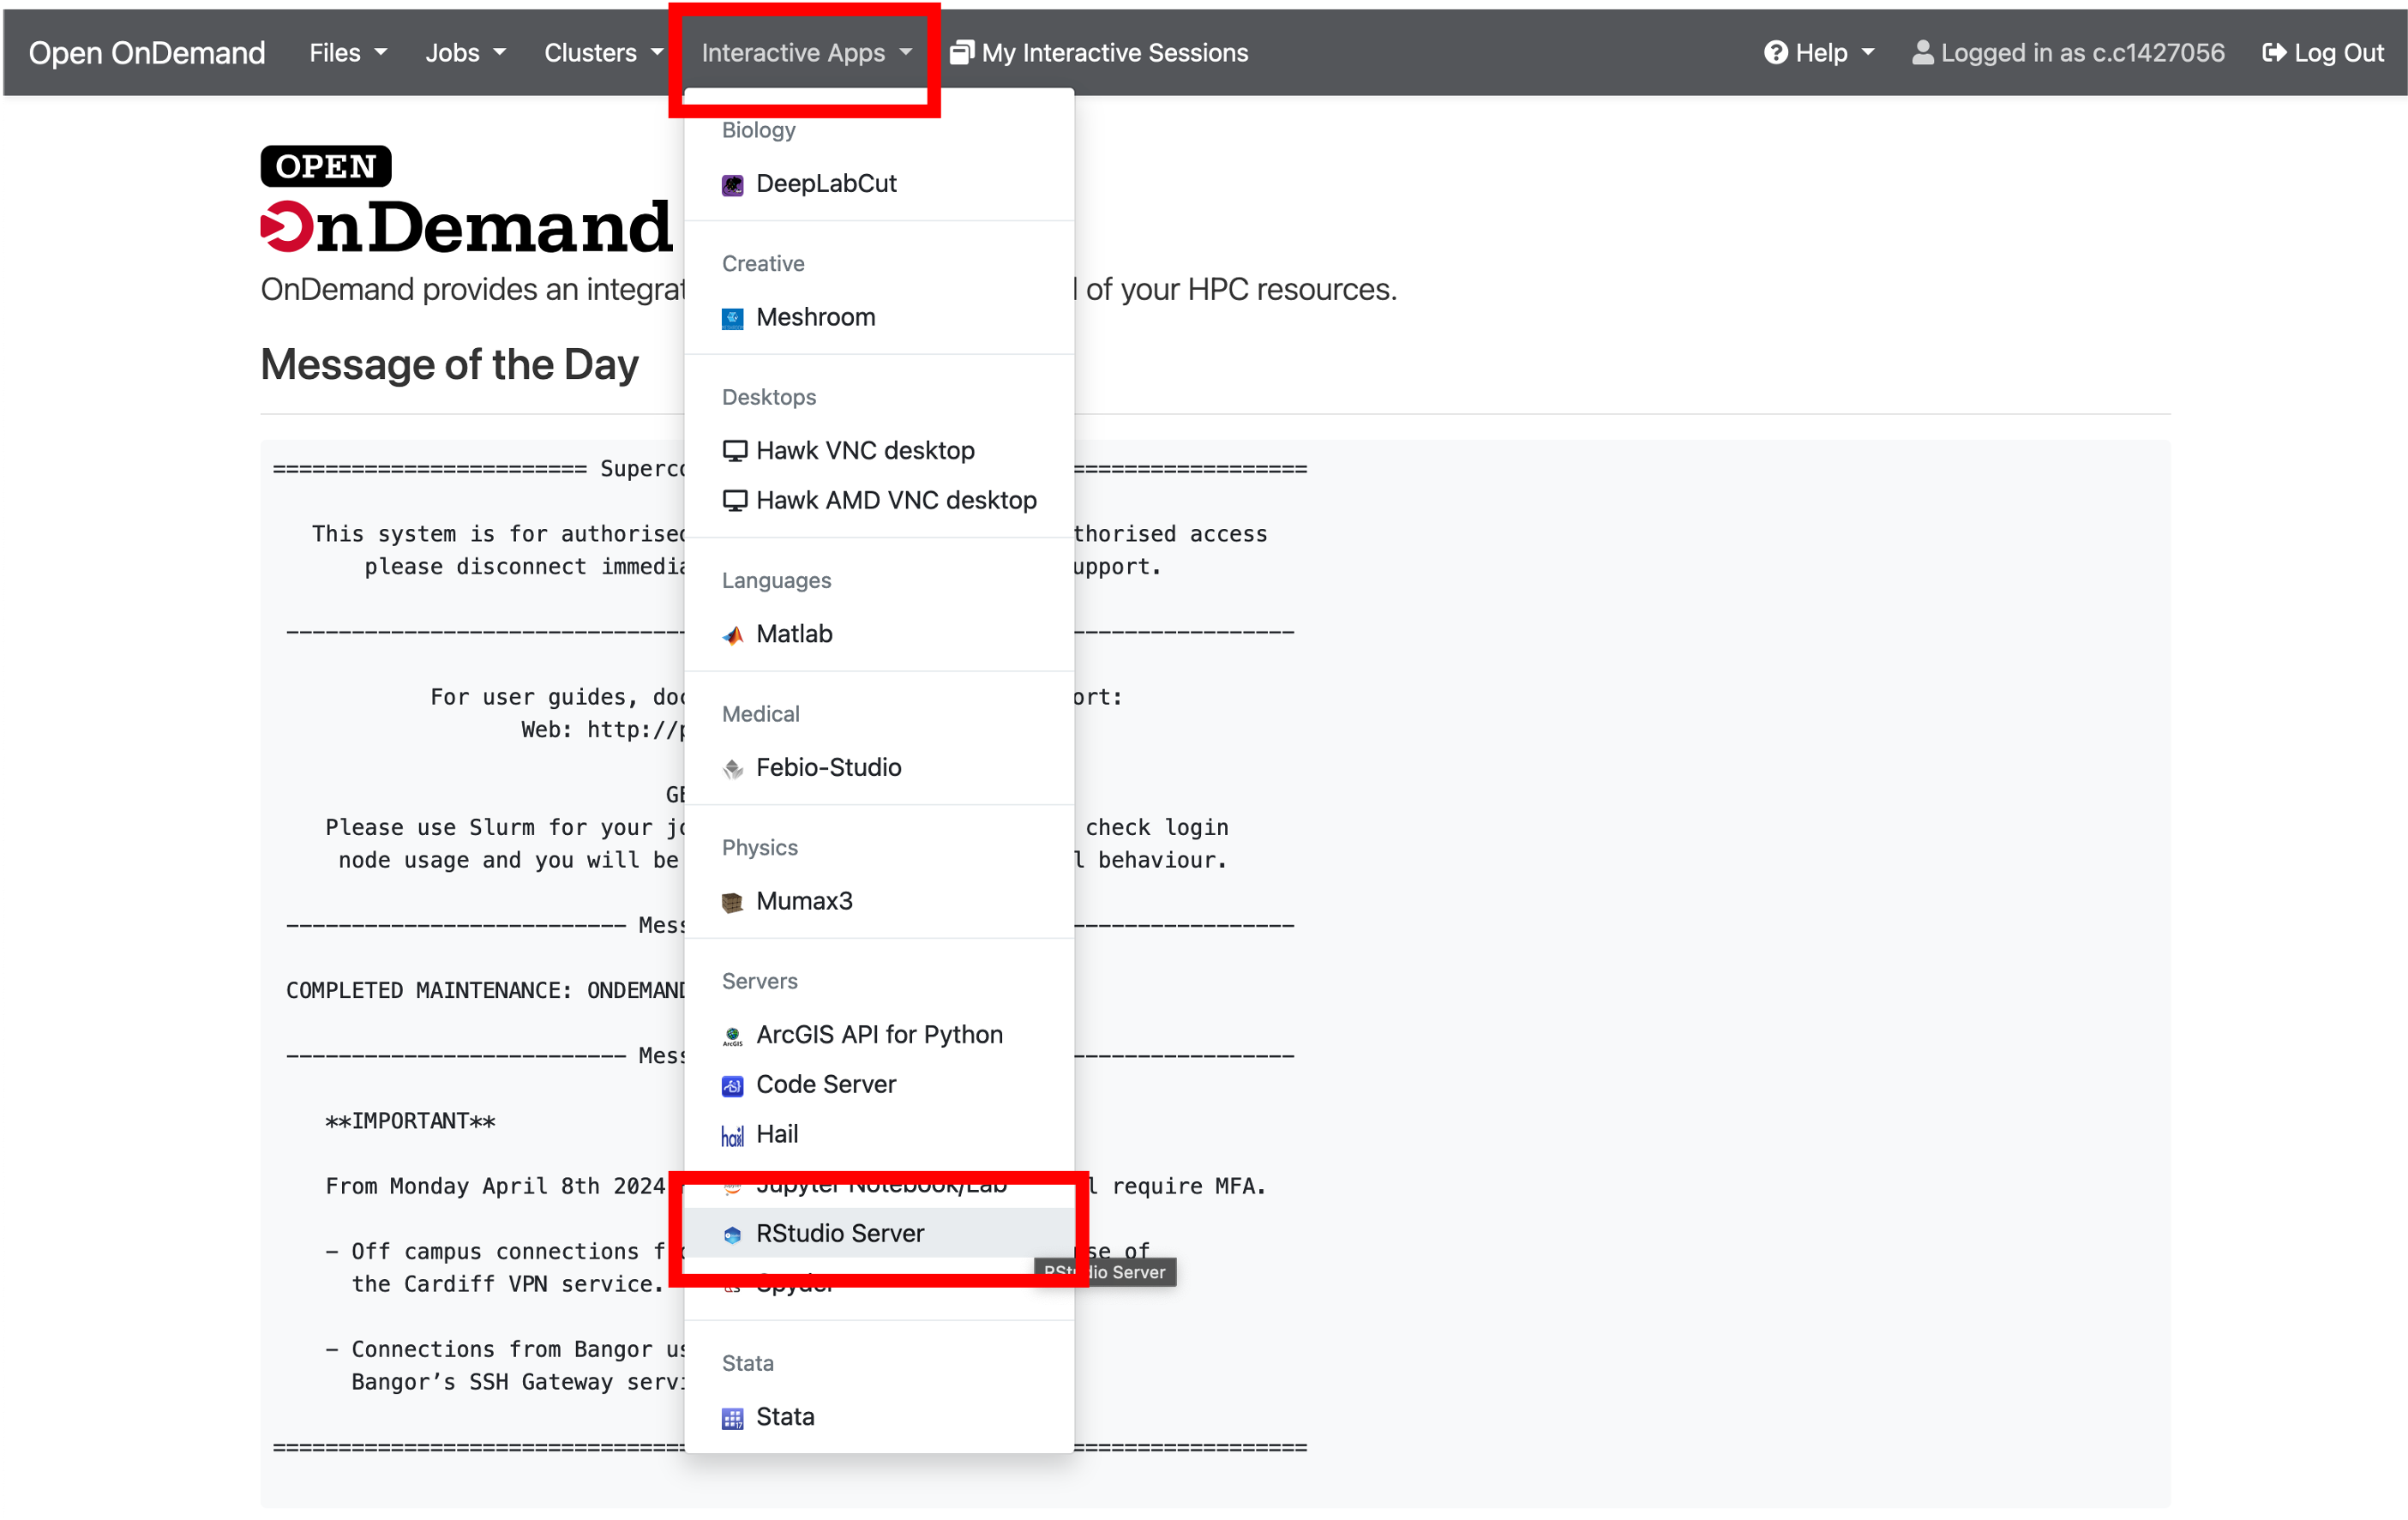Open Code Server entry
2408x1520 pixels.
[x=879, y=1085]
